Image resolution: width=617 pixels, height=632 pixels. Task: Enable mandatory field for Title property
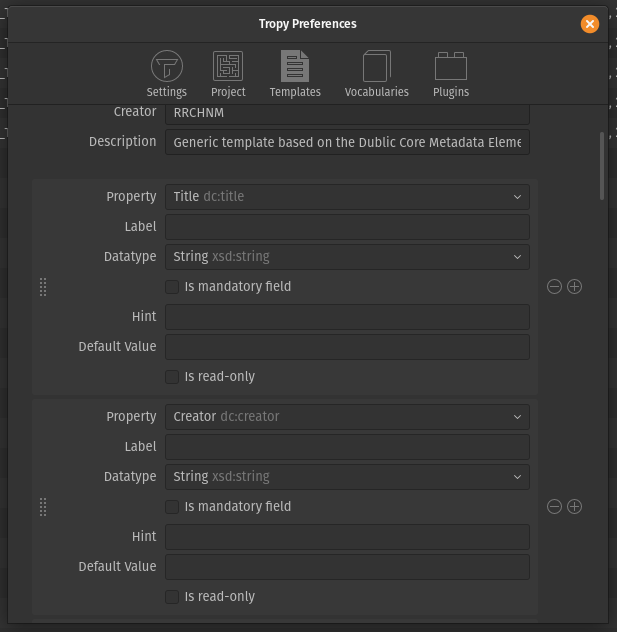pyautogui.click(x=172, y=287)
